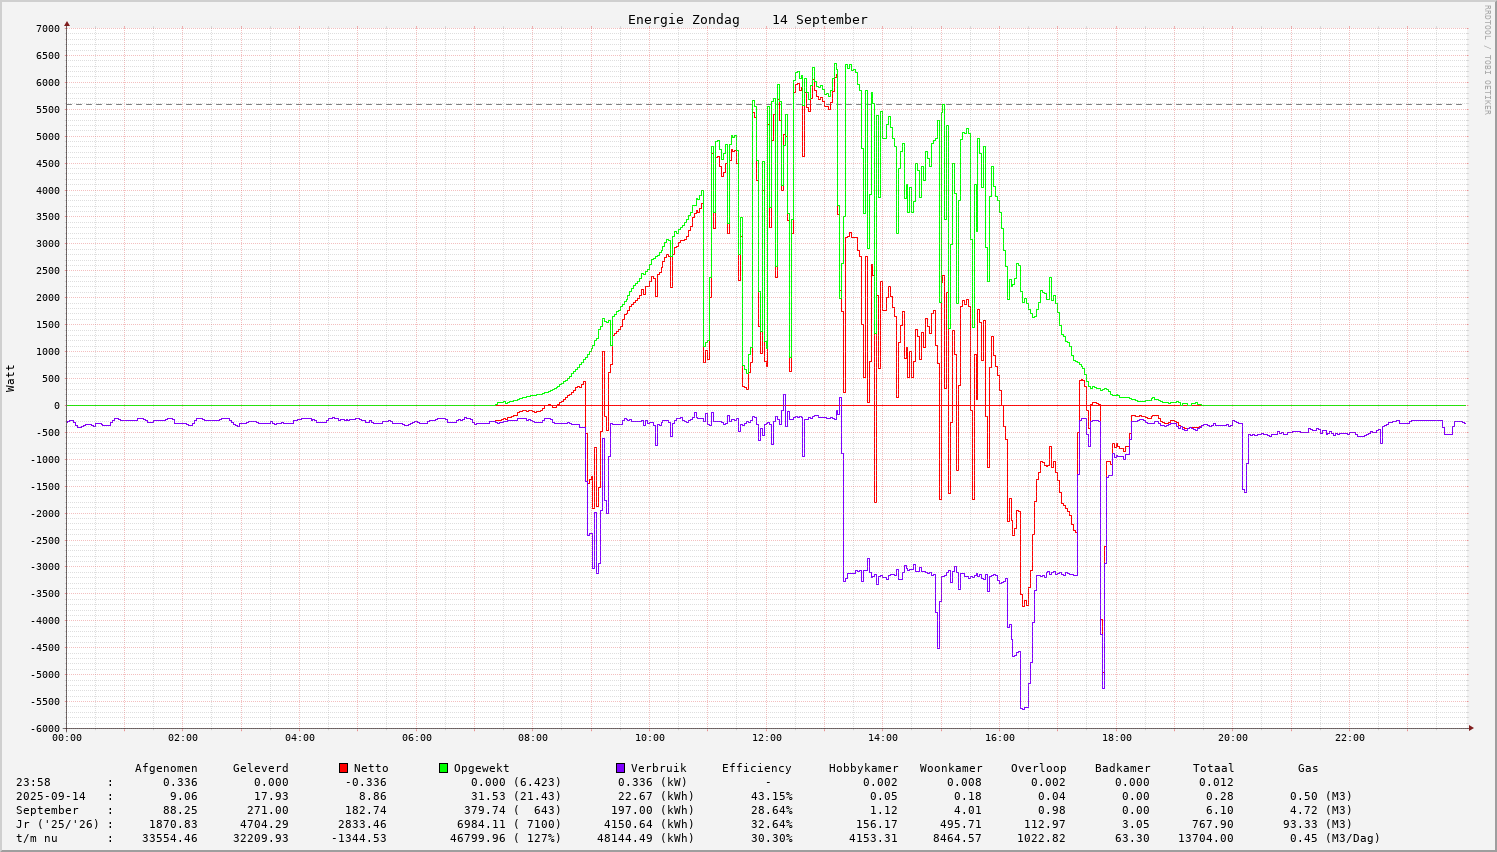This screenshot has width=1497, height=852.
Task: Click the purple Verbruik legend swatch
Action: (x=620, y=768)
